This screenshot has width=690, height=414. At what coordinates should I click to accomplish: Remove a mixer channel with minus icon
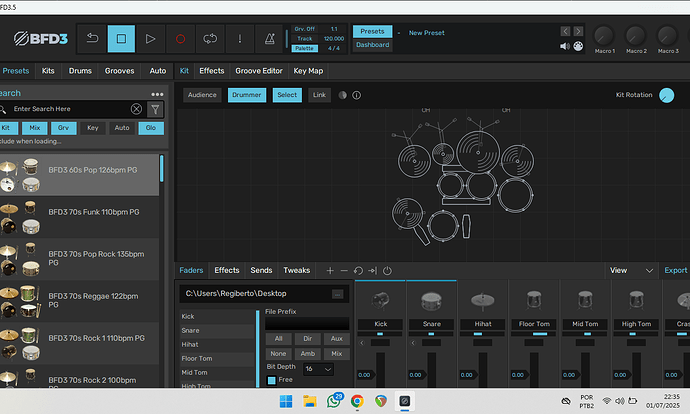click(344, 271)
